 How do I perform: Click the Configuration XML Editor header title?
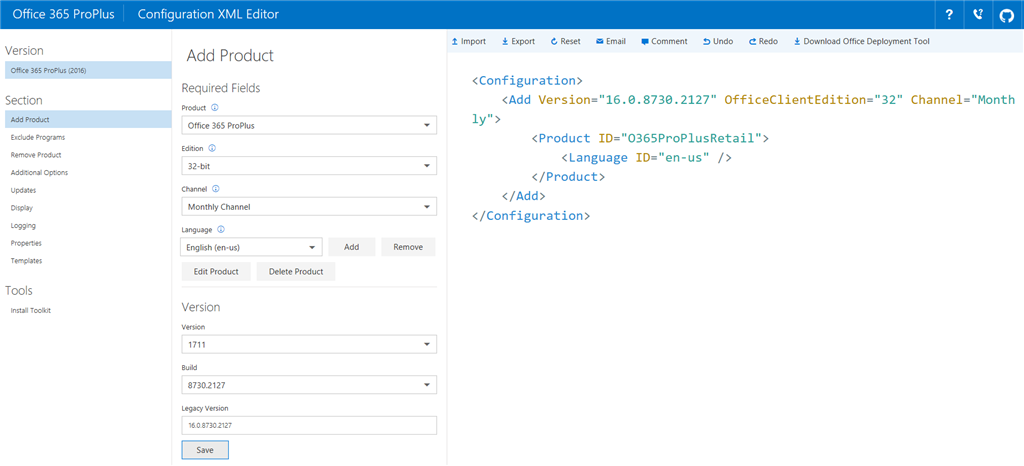tap(208, 14)
